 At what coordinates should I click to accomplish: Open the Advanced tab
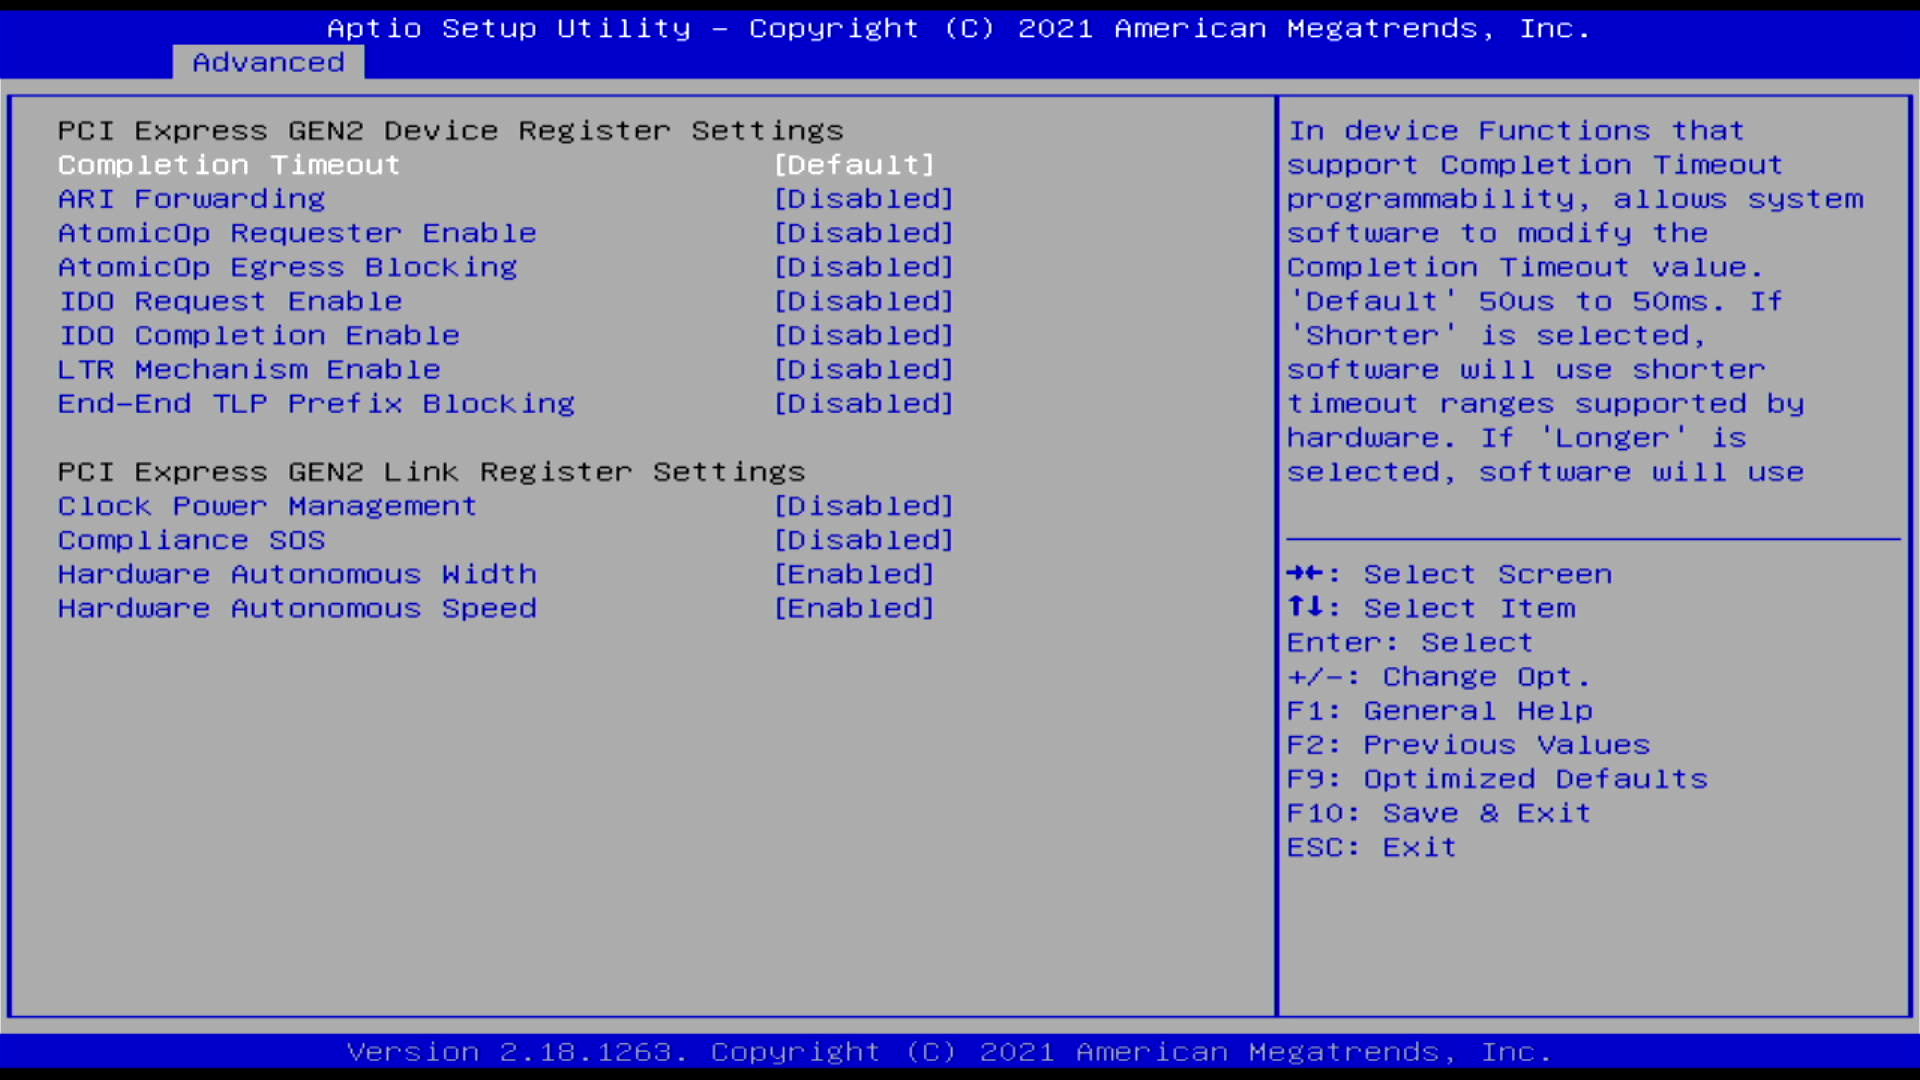[x=268, y=62]
